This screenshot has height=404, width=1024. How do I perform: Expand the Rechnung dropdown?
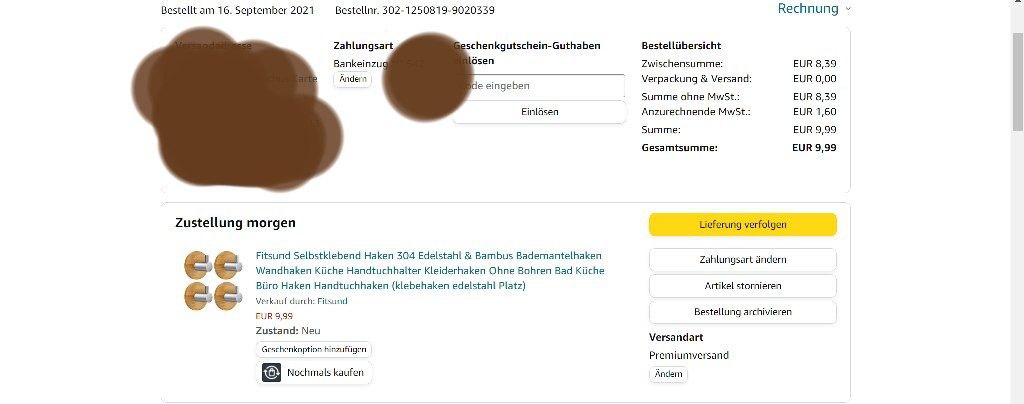click(x=814, y=8)
